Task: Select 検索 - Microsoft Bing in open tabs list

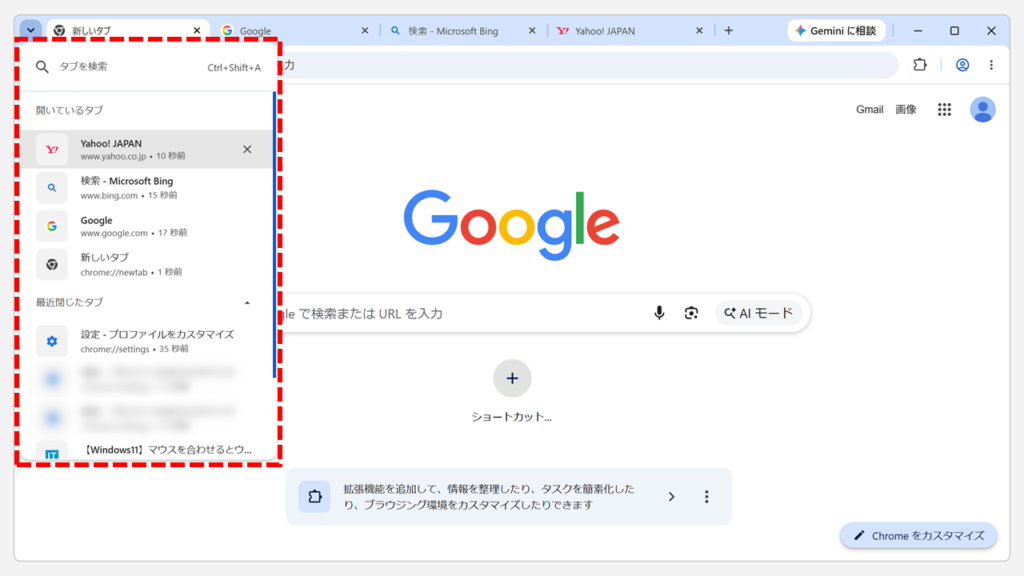Action: (x=147, y=187)
